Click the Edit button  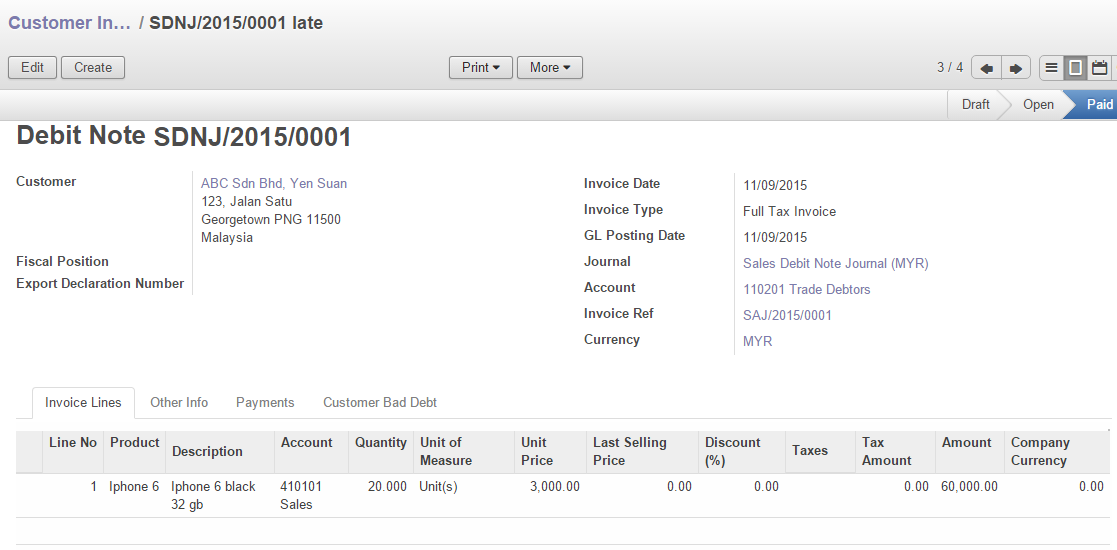[32, 68]
